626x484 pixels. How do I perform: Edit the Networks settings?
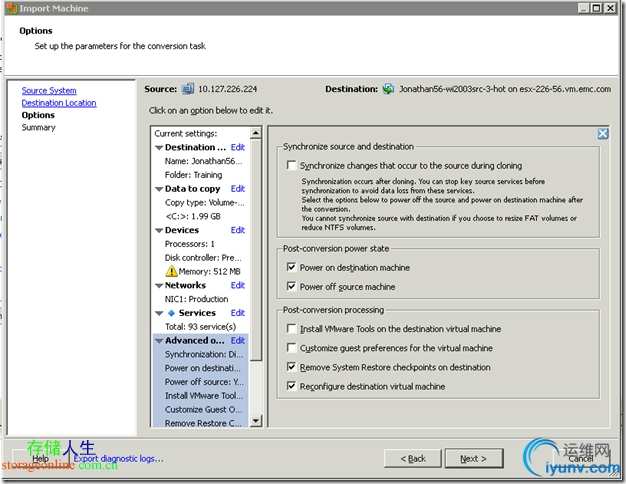[x=238, y=285]
